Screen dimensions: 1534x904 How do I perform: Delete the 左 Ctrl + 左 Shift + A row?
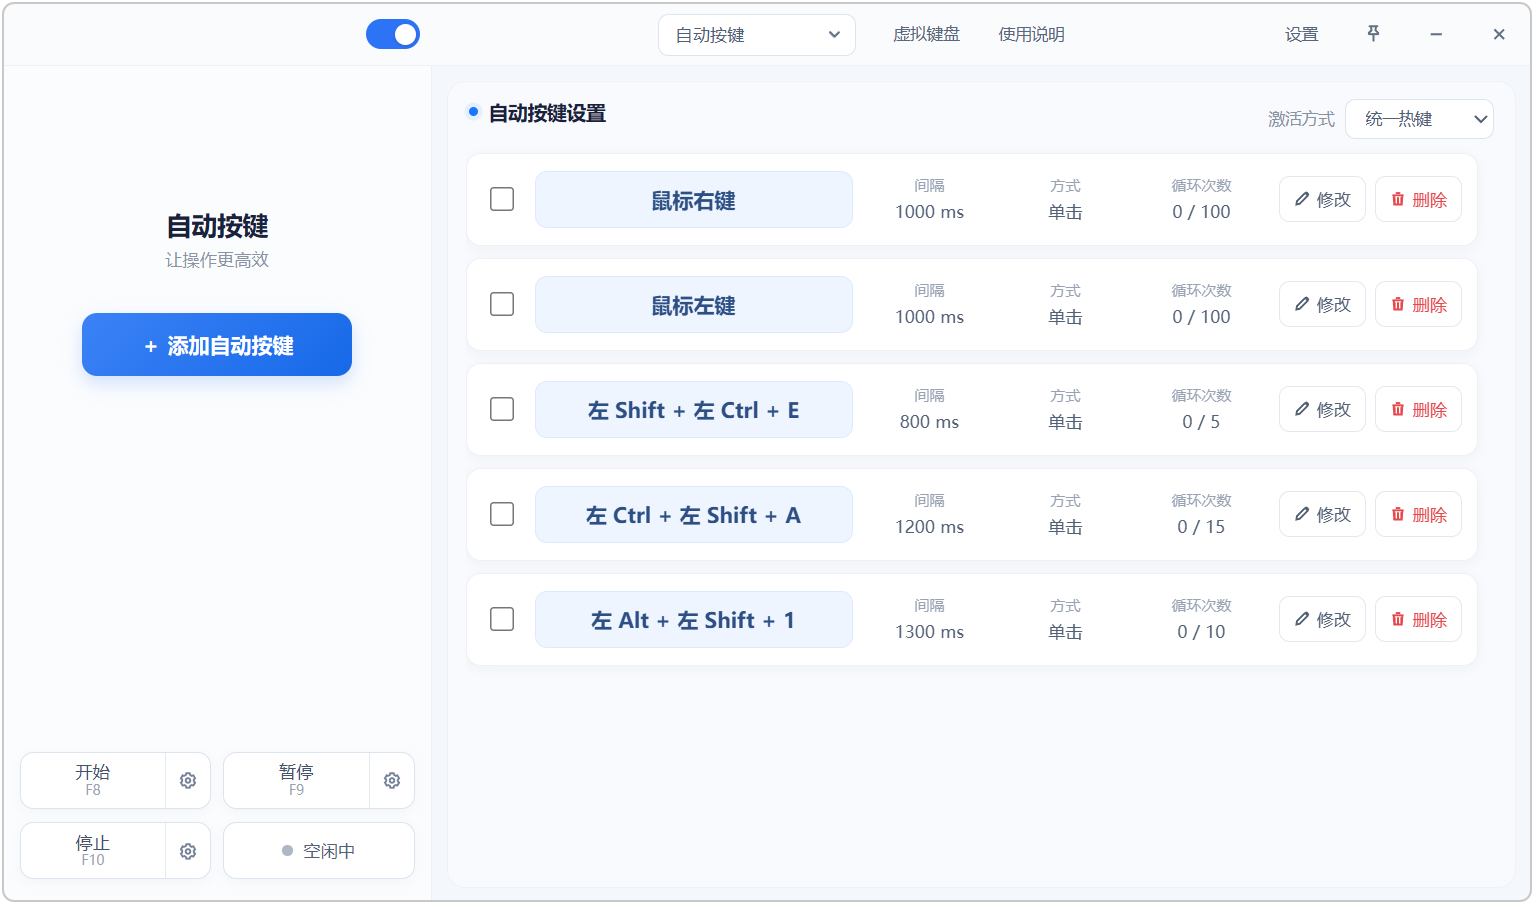[1418, 515]
